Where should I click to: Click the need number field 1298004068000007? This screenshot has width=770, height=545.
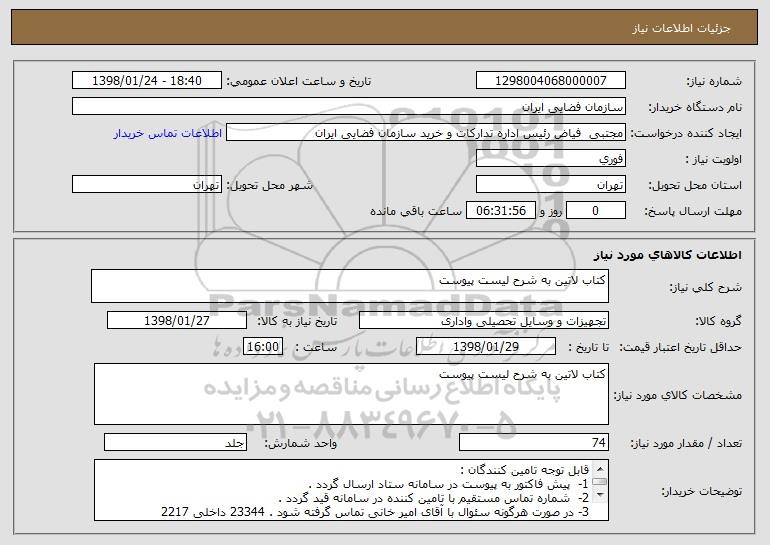(x=550, y=81)
